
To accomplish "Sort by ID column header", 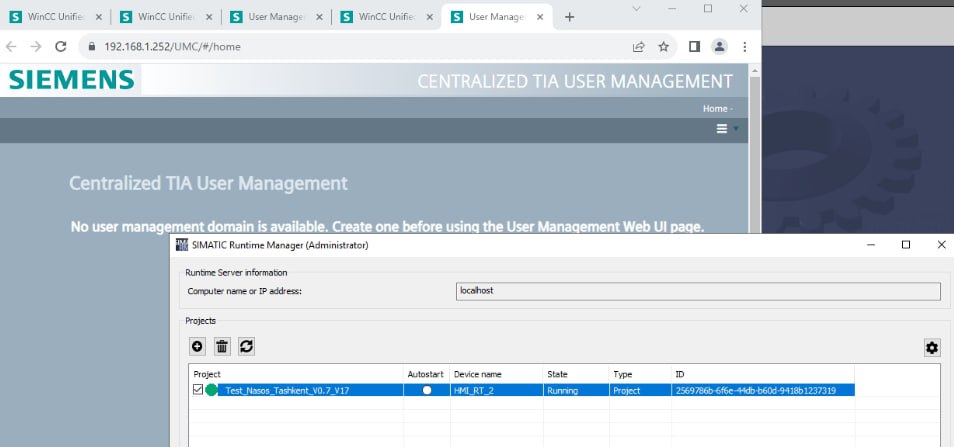I will (x=764, y=374).
